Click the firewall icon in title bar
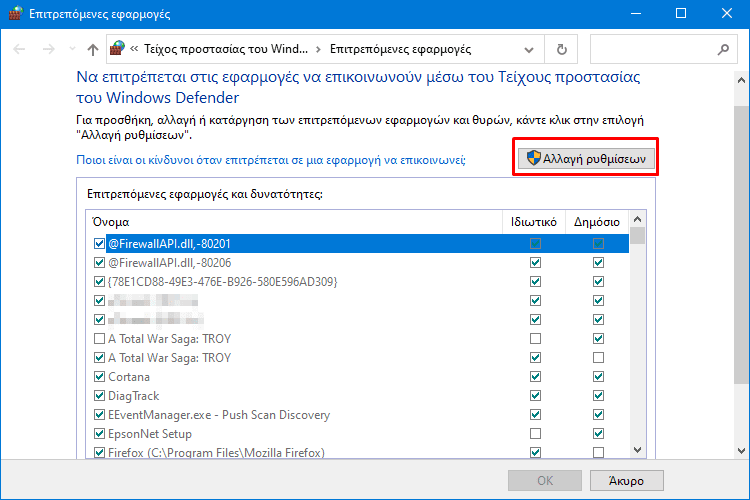This screenshot has width=750, height=500. [16, 13]
